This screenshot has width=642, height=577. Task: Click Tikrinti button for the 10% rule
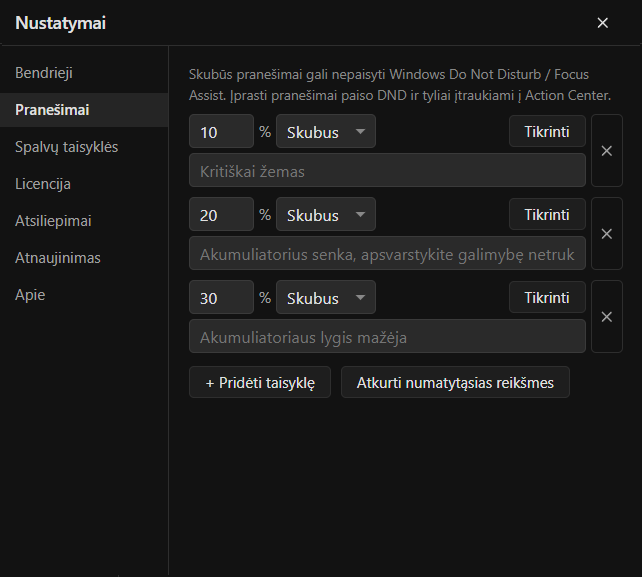[547, 131]
